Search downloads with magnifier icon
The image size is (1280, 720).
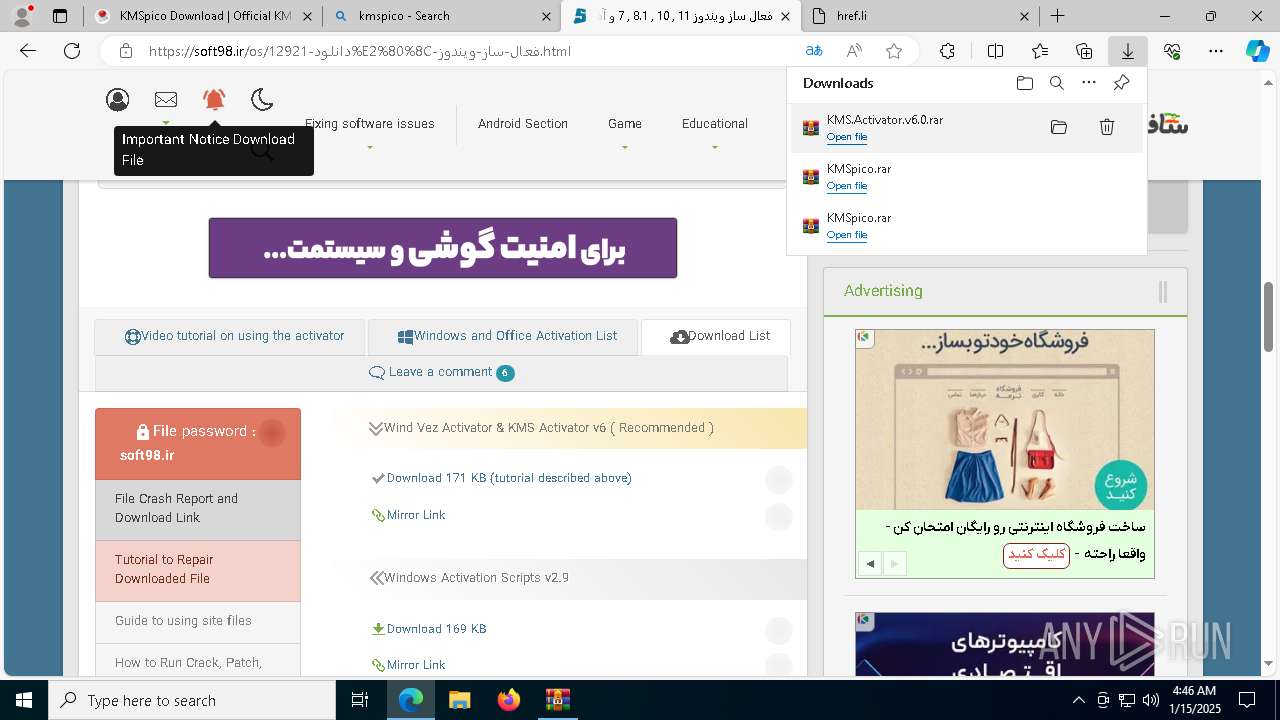click(x=1056, y=83)
